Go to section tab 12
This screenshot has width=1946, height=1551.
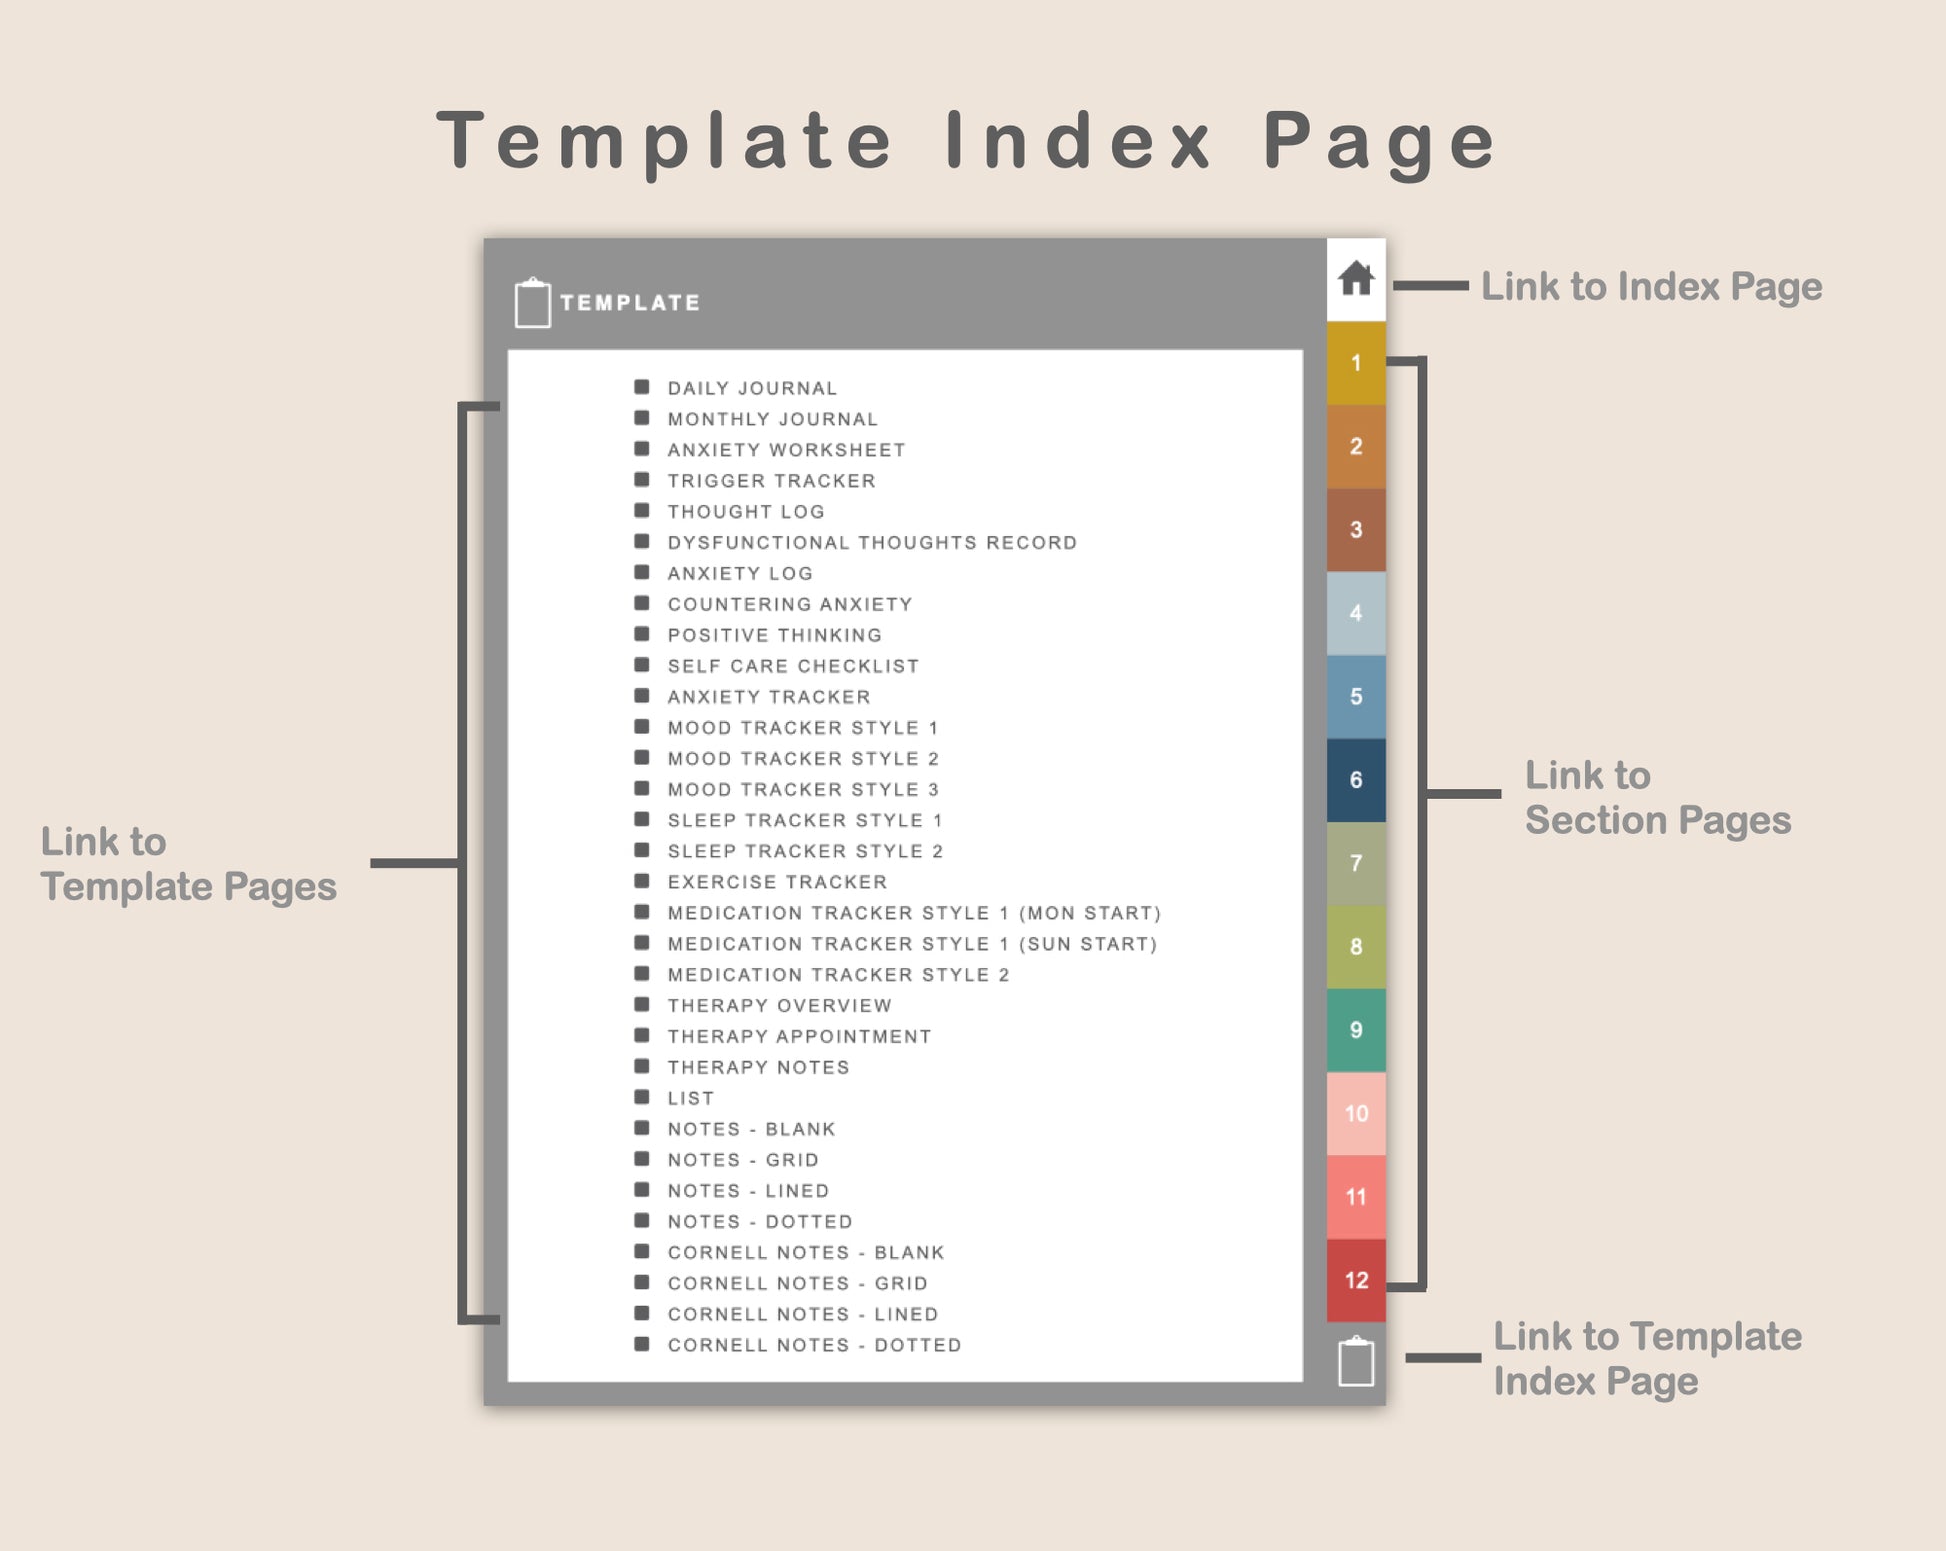tap(1356, 1280)
